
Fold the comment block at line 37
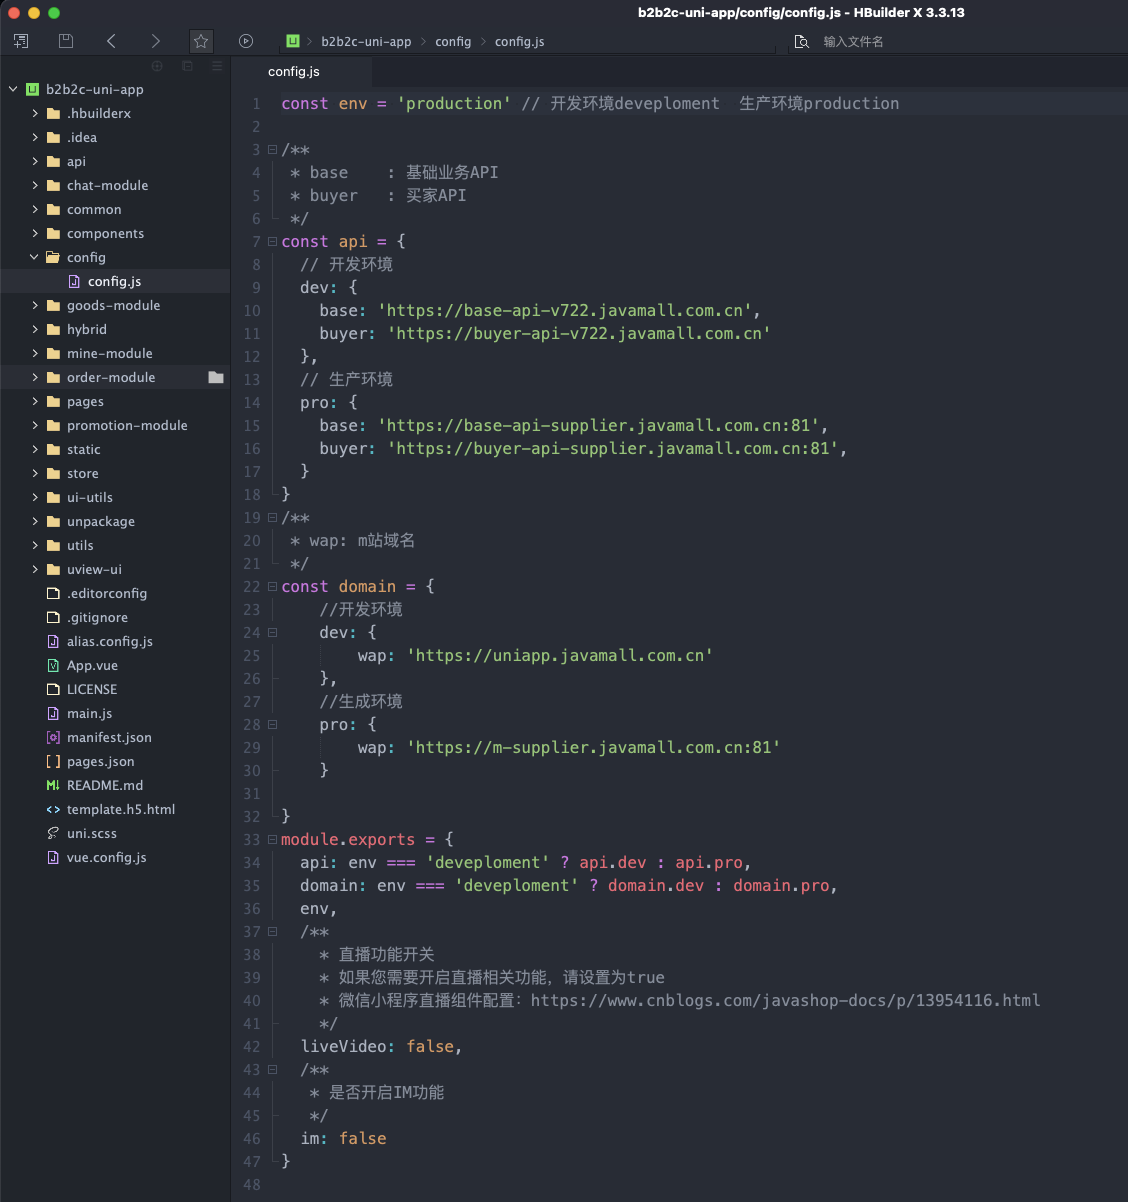tap(272, 931)
